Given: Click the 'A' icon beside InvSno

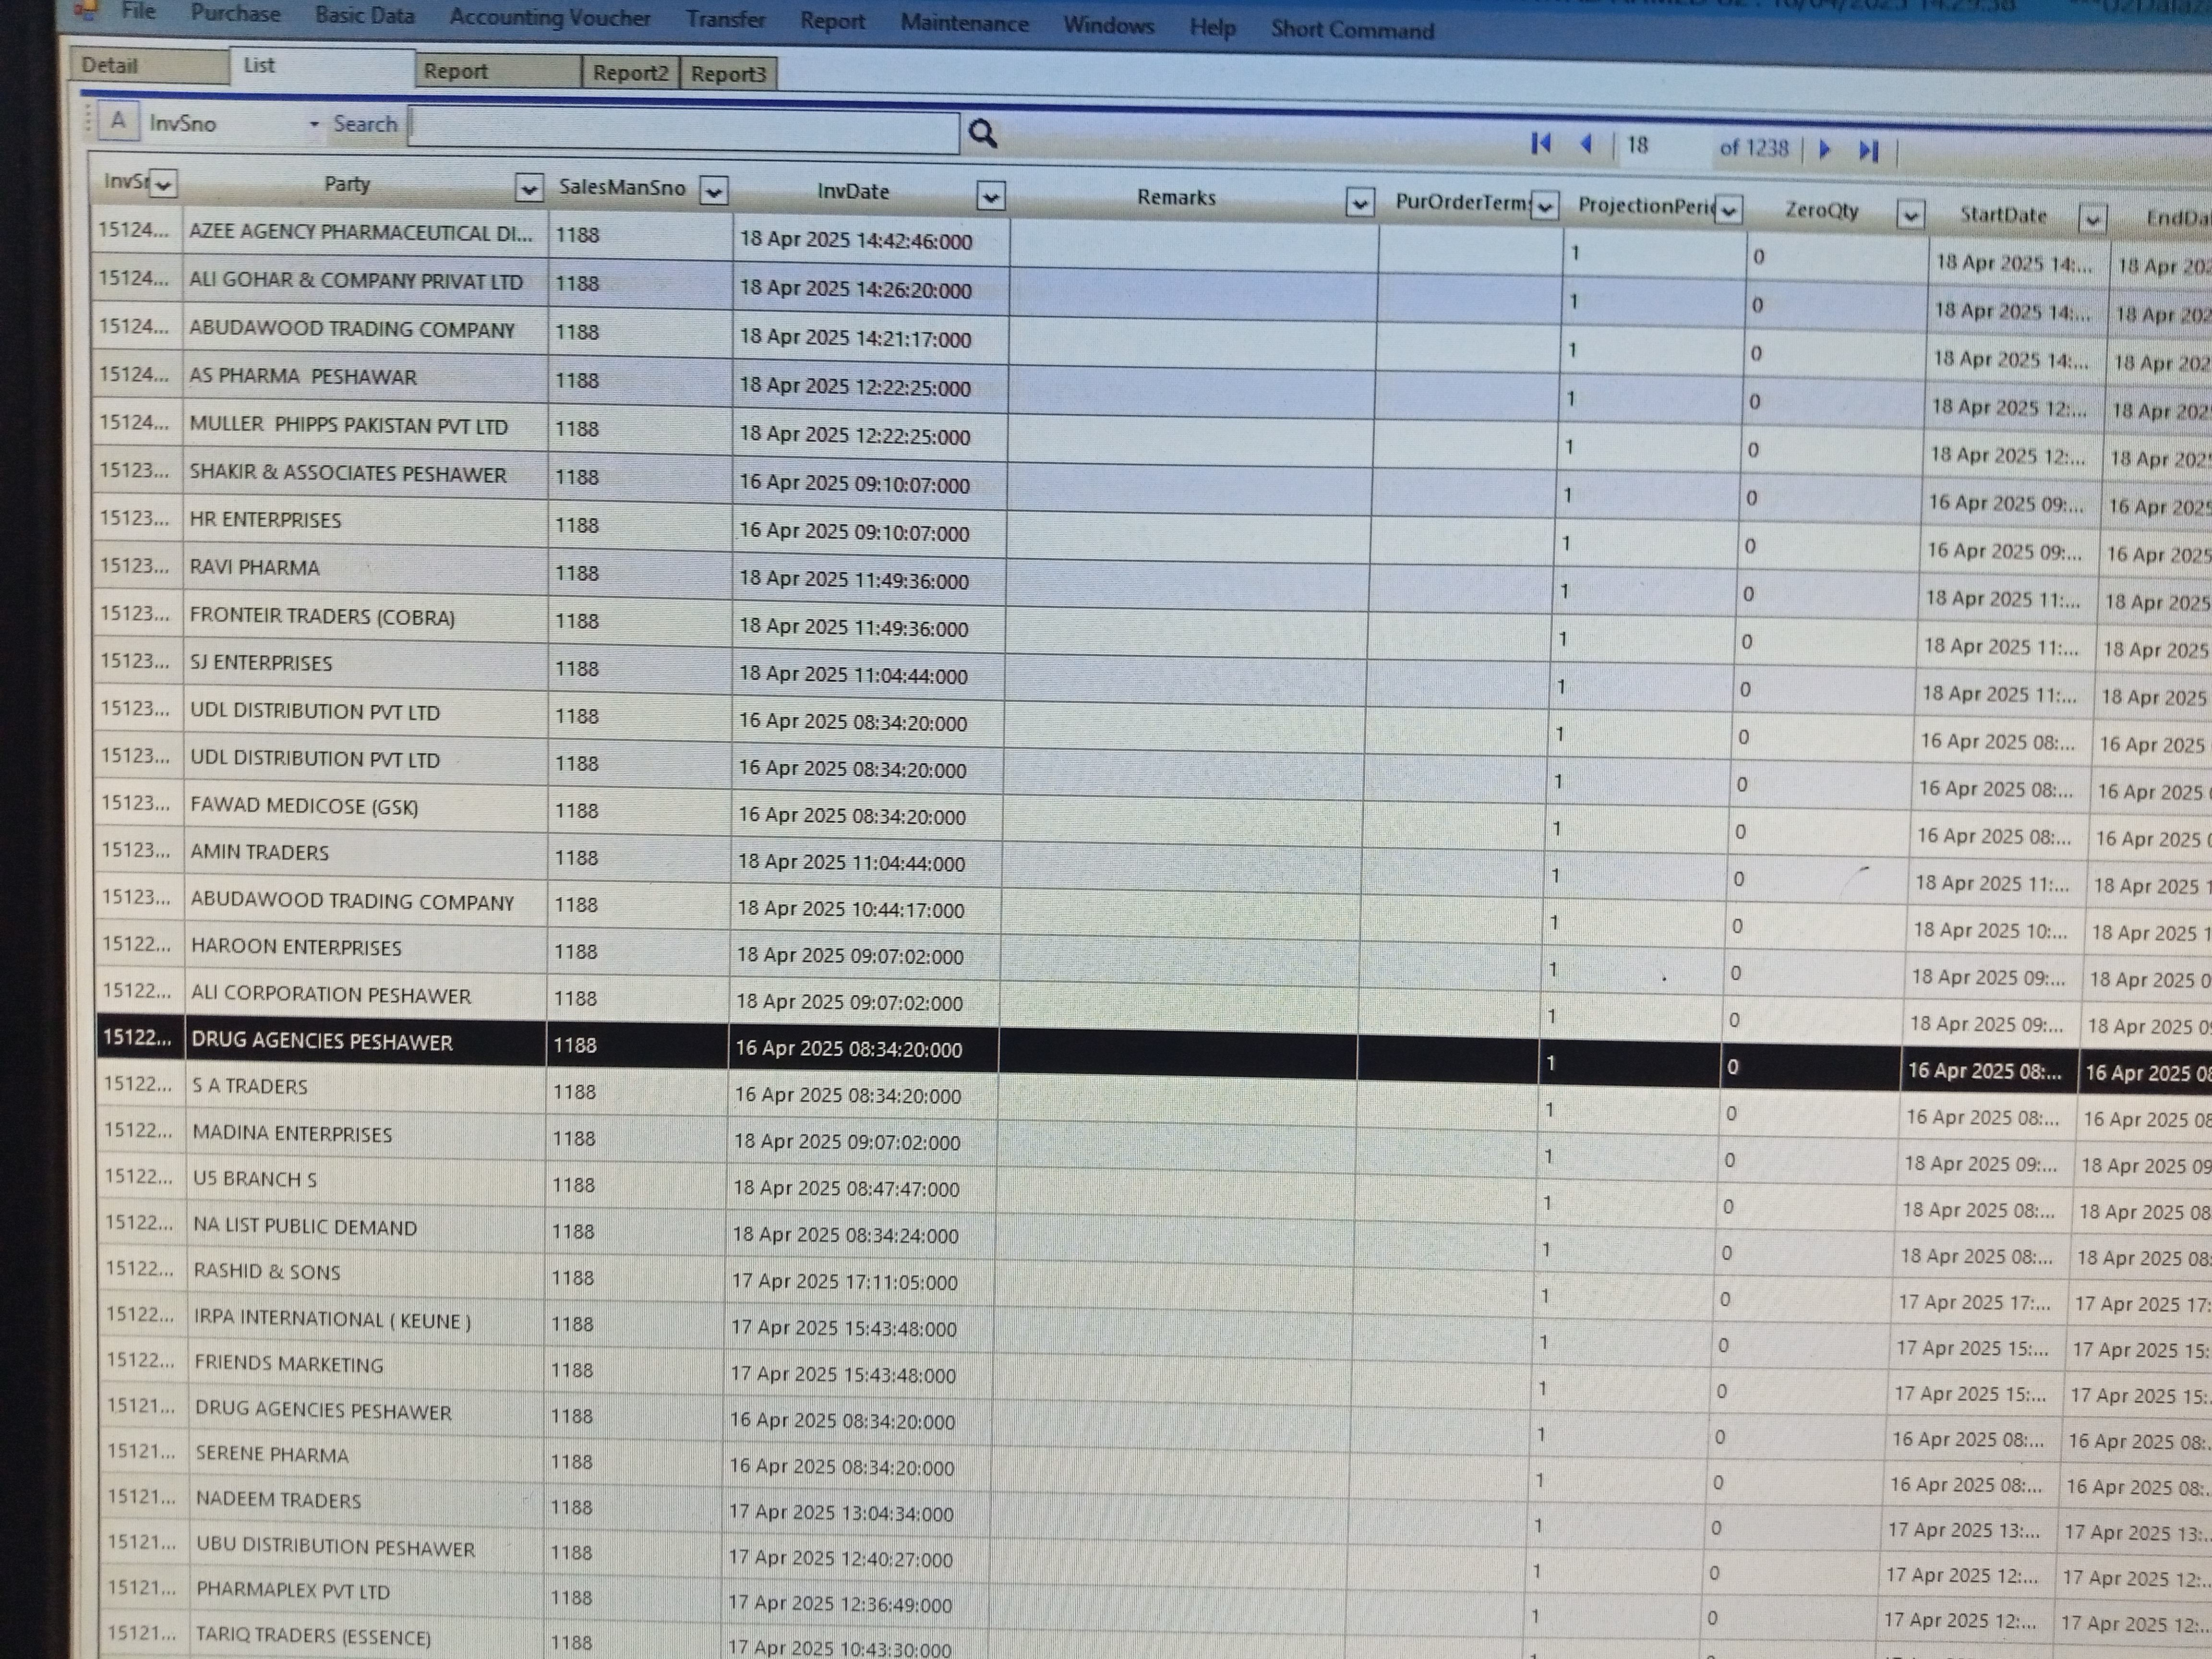Looking at the screenshot, I should 118,121.
